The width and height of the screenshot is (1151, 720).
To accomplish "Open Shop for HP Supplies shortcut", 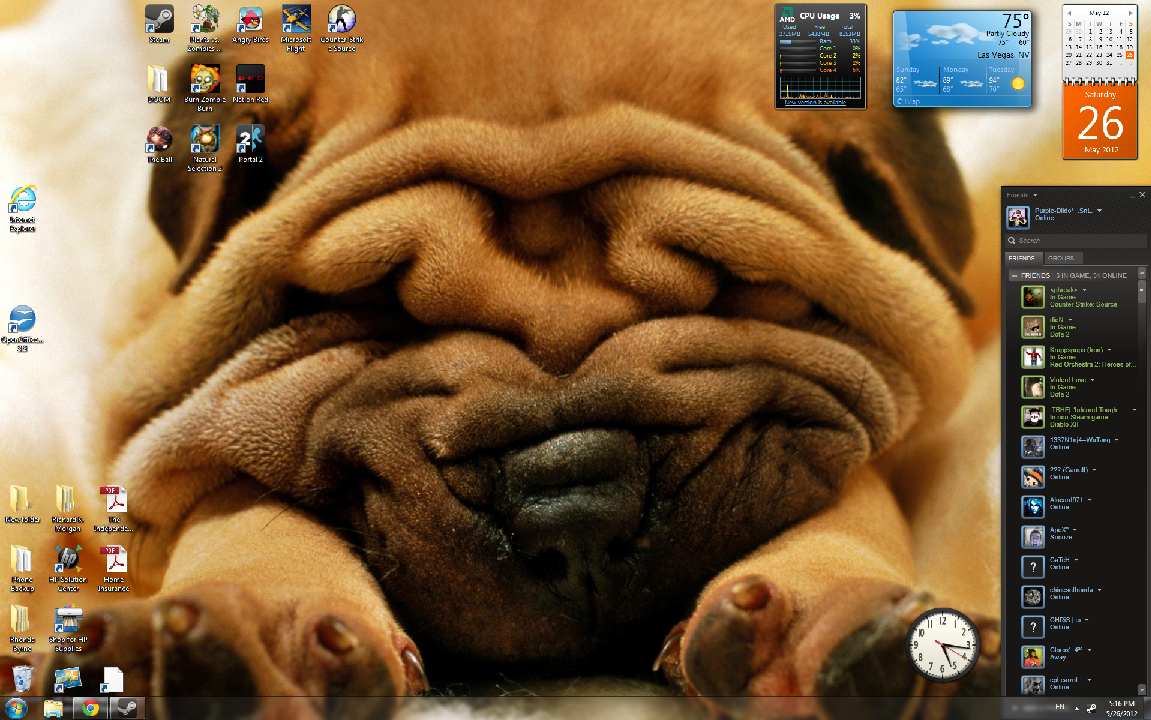I will [68, 629].
